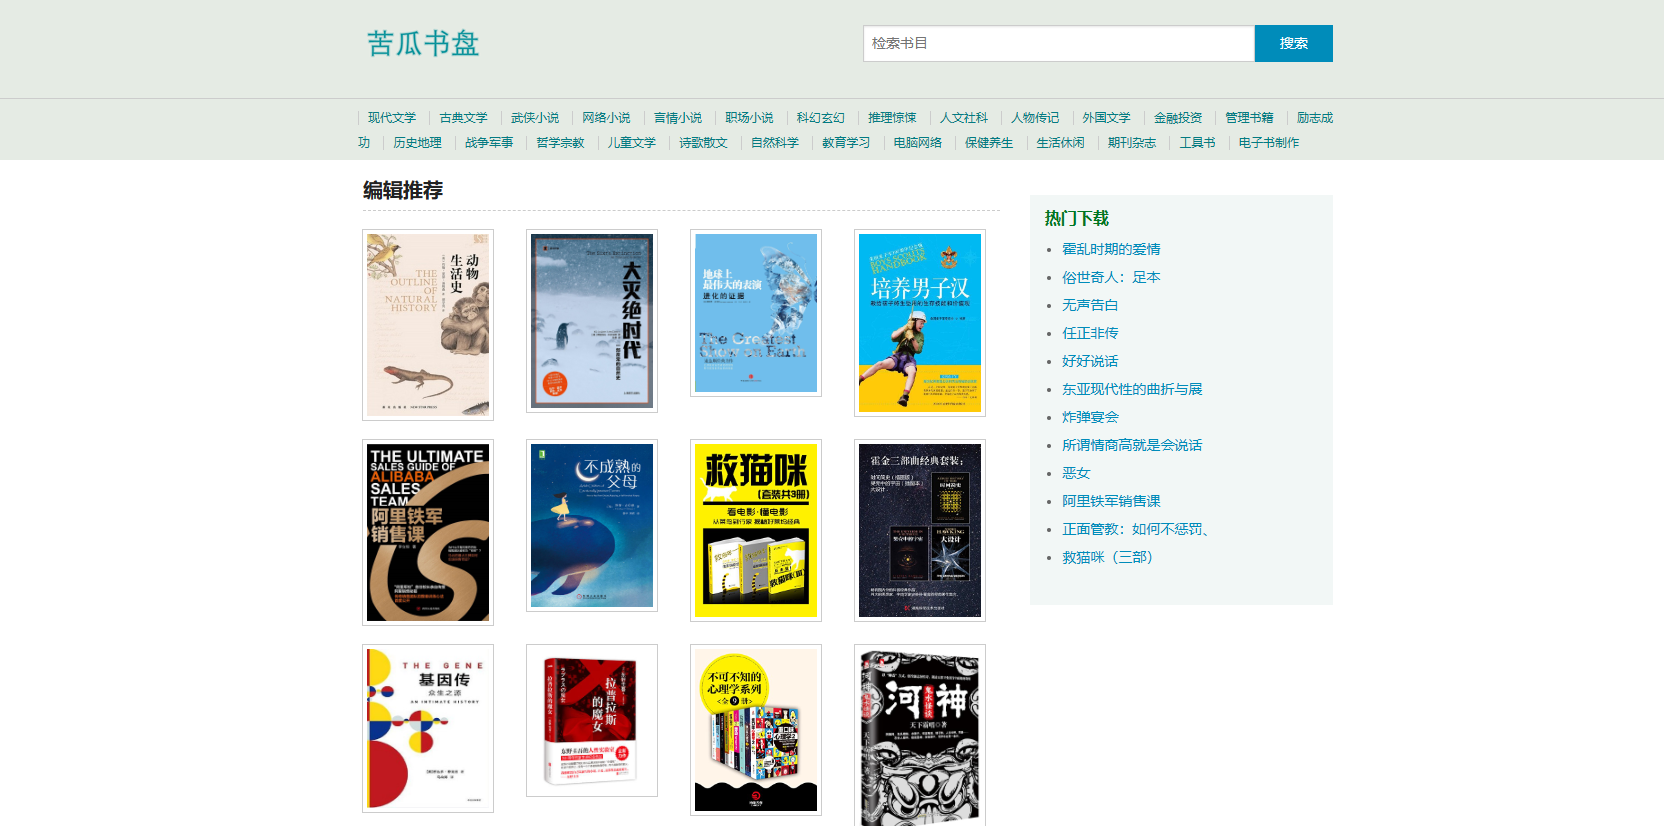Open the 言情小说 category

678,118
